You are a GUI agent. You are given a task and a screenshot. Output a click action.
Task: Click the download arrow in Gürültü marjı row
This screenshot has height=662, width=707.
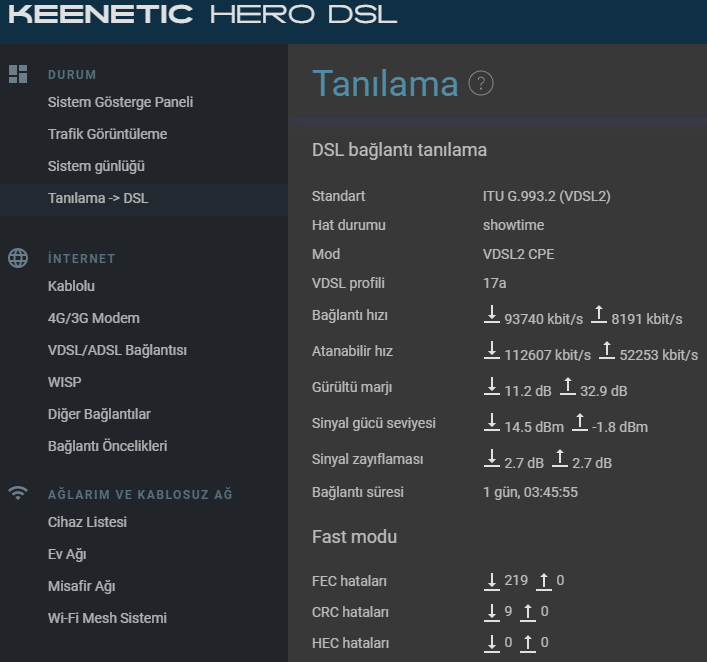point(491,386)
